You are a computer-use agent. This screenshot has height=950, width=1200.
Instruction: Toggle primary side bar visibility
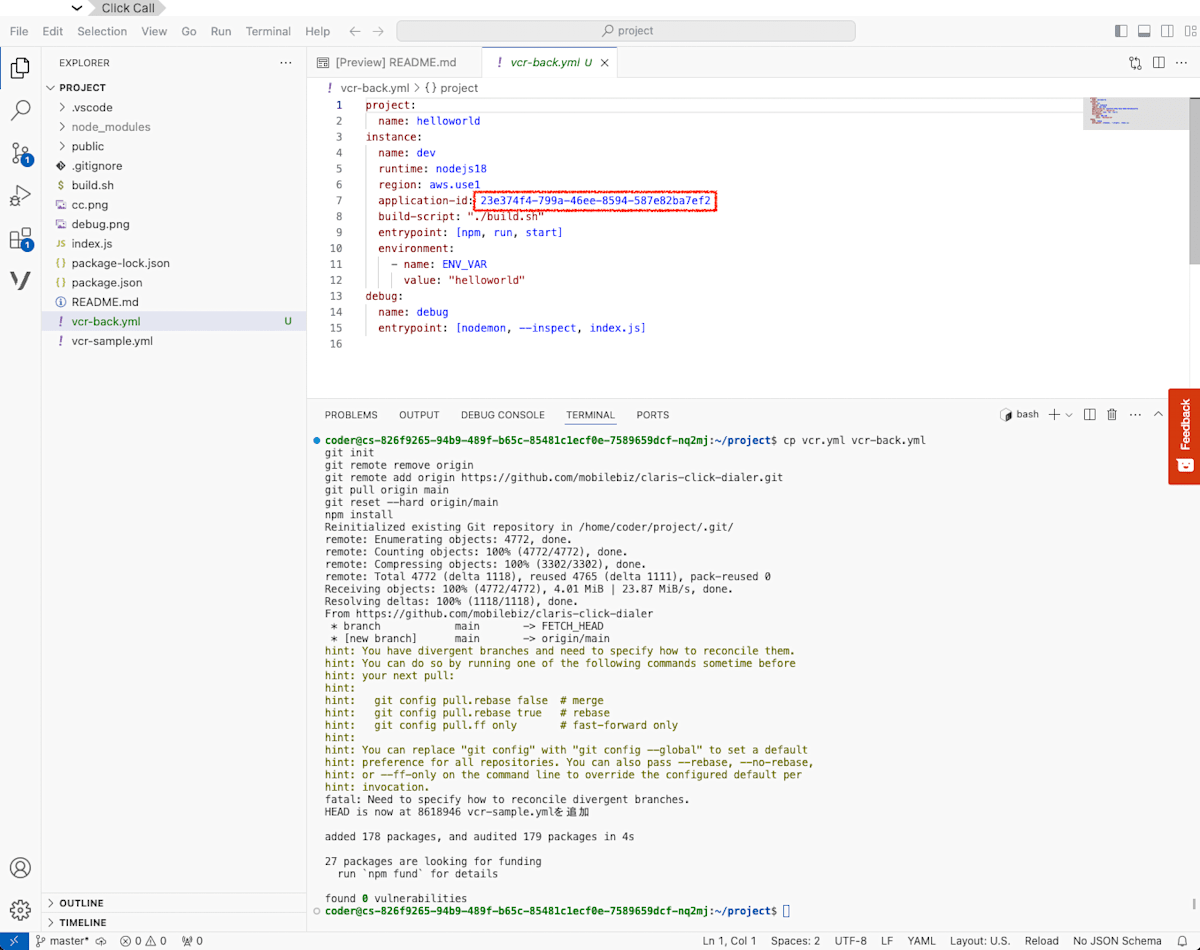pyautogui.click(x=1121, y=31)
